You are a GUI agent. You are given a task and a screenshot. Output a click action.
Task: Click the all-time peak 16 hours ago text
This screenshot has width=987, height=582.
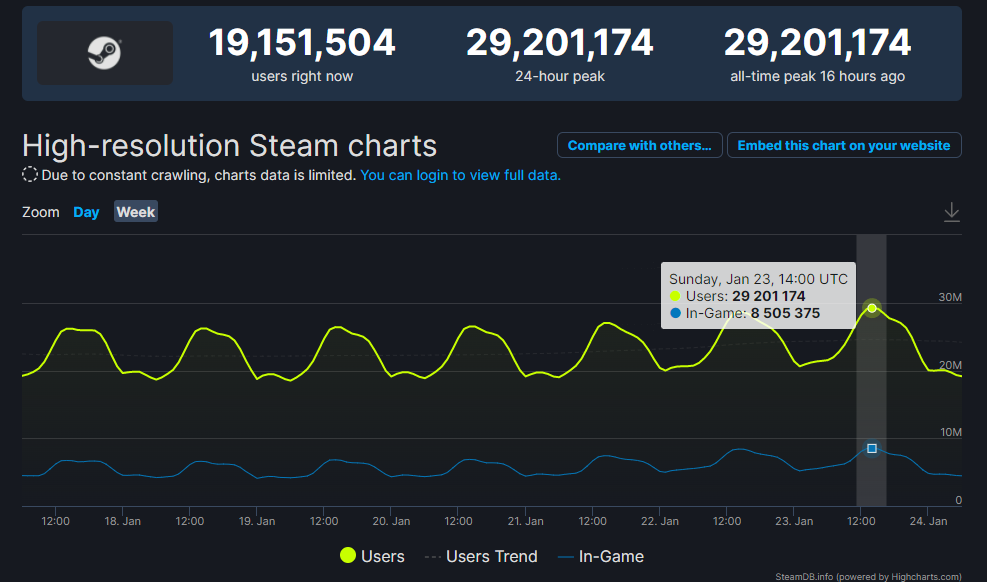click(818, 76)
